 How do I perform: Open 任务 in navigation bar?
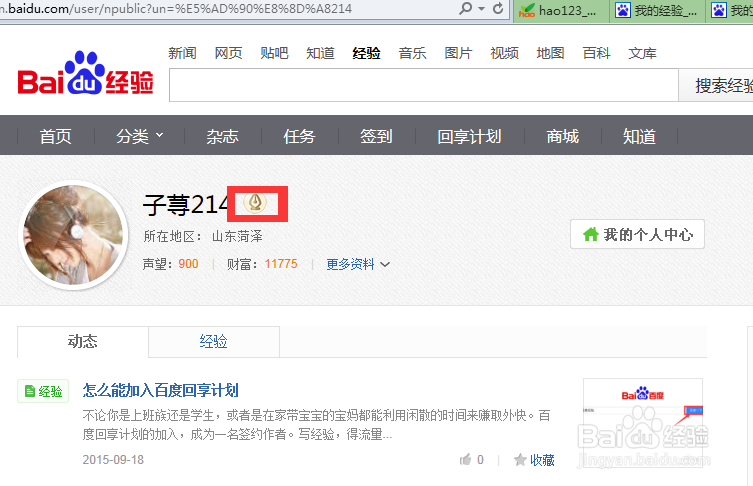299,136
